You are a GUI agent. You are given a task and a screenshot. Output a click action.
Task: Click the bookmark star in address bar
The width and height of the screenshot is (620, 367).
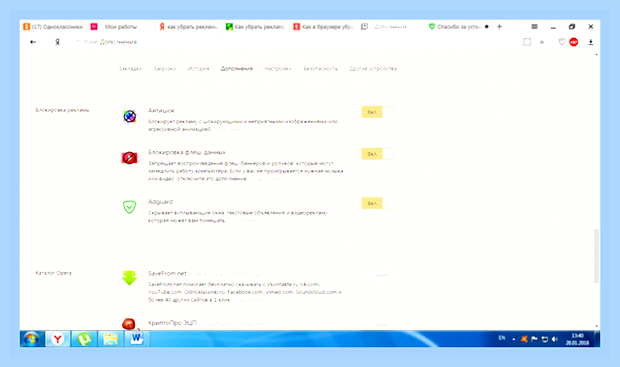coord(542,42)
